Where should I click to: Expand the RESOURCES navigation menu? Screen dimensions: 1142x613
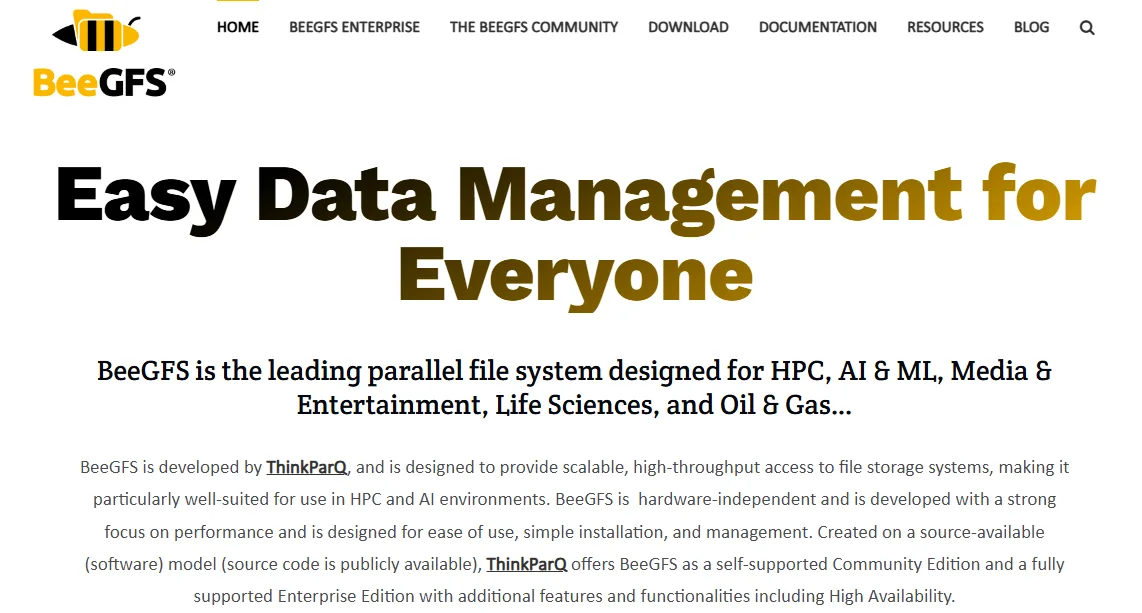point(945,27)
